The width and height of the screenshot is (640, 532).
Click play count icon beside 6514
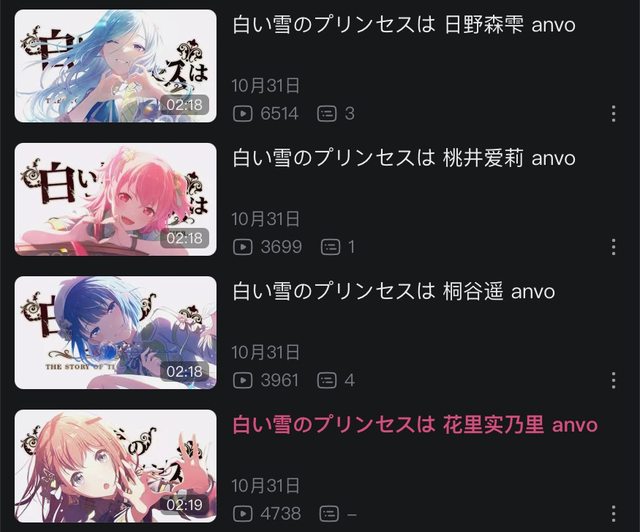pyautogui.click(x=243, y=114)
